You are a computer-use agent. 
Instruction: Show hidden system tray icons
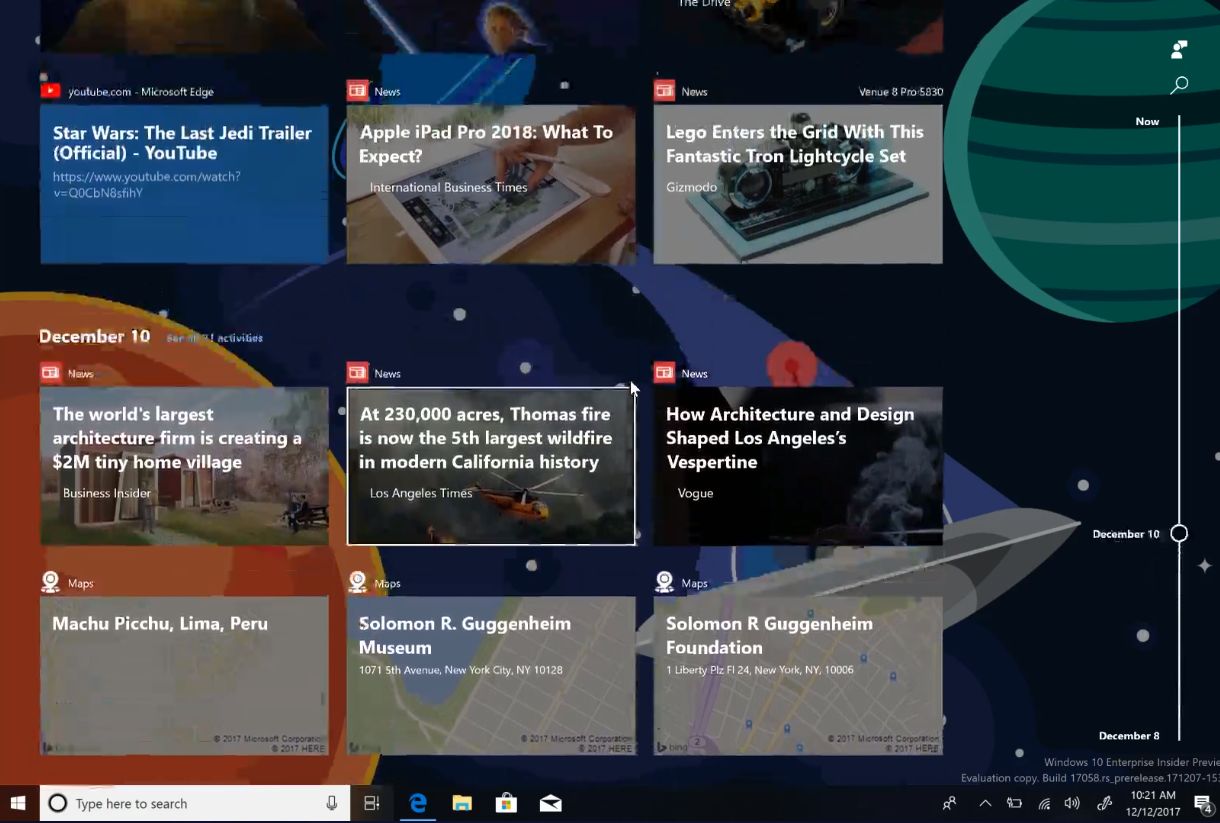point(985,803)
